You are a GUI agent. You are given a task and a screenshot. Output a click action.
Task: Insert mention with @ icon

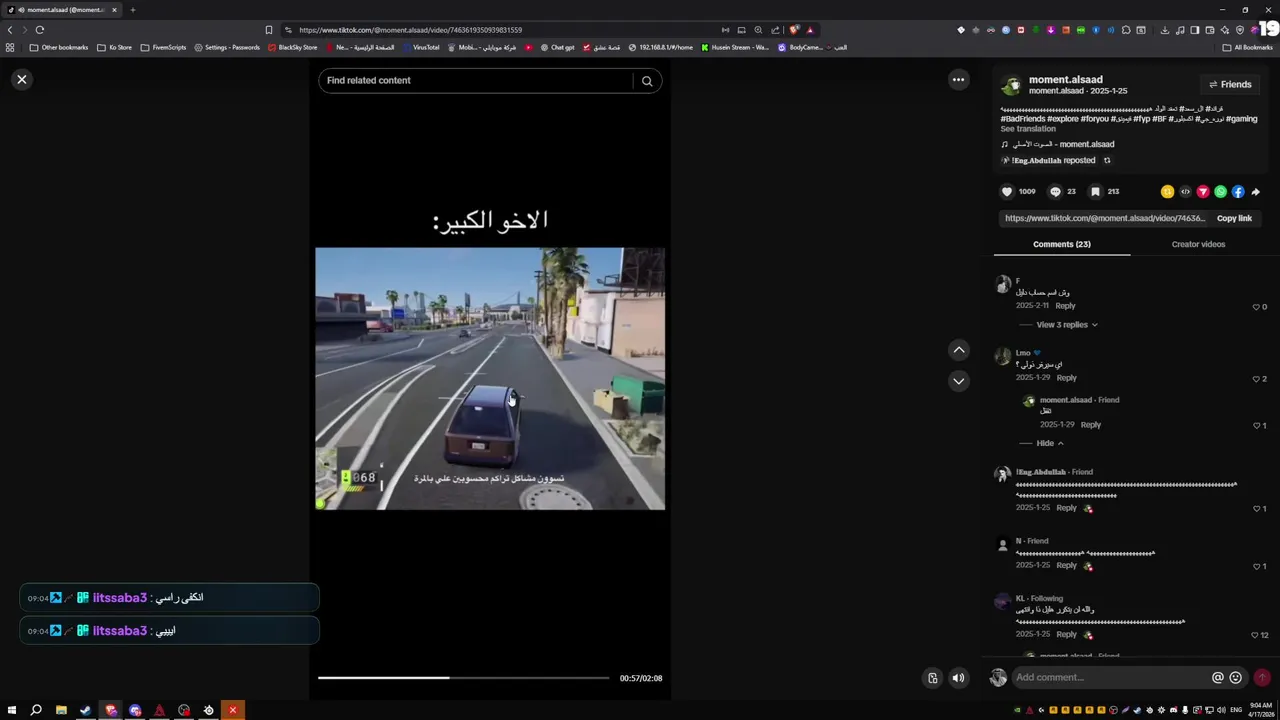coord(1217,677)
